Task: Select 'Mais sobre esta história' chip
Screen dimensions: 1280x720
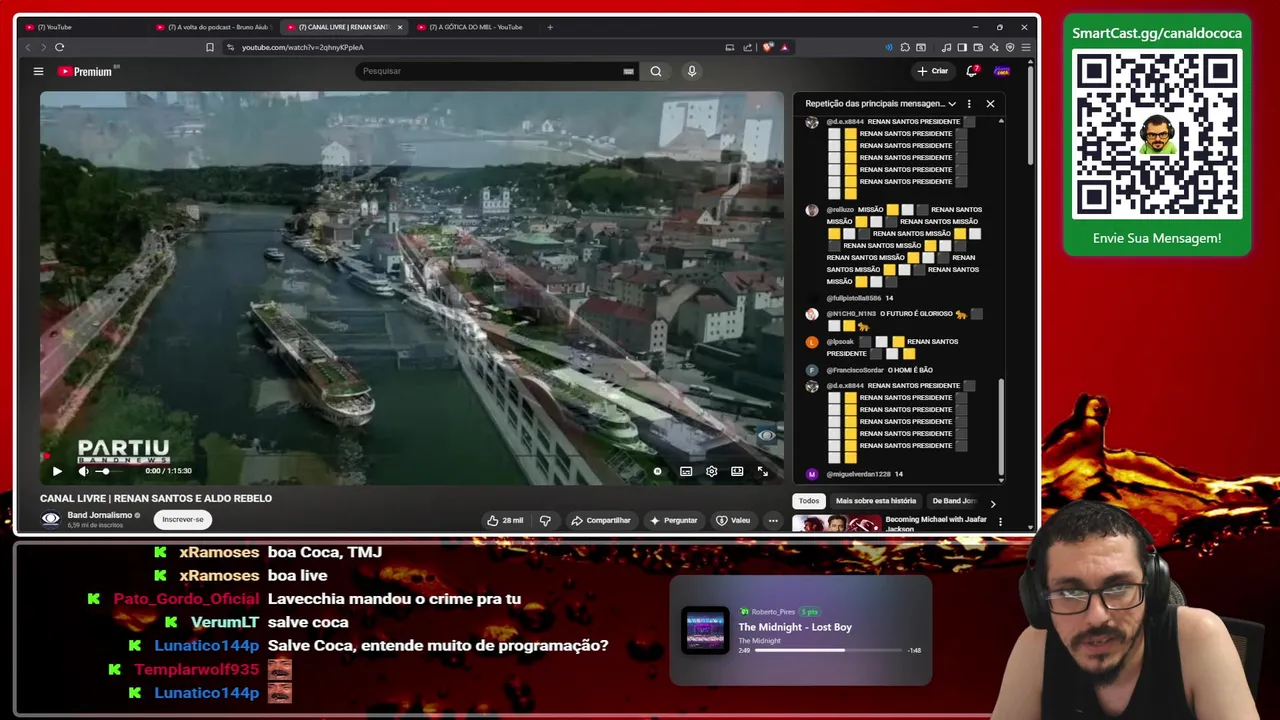Action: [x=876, y=501]
